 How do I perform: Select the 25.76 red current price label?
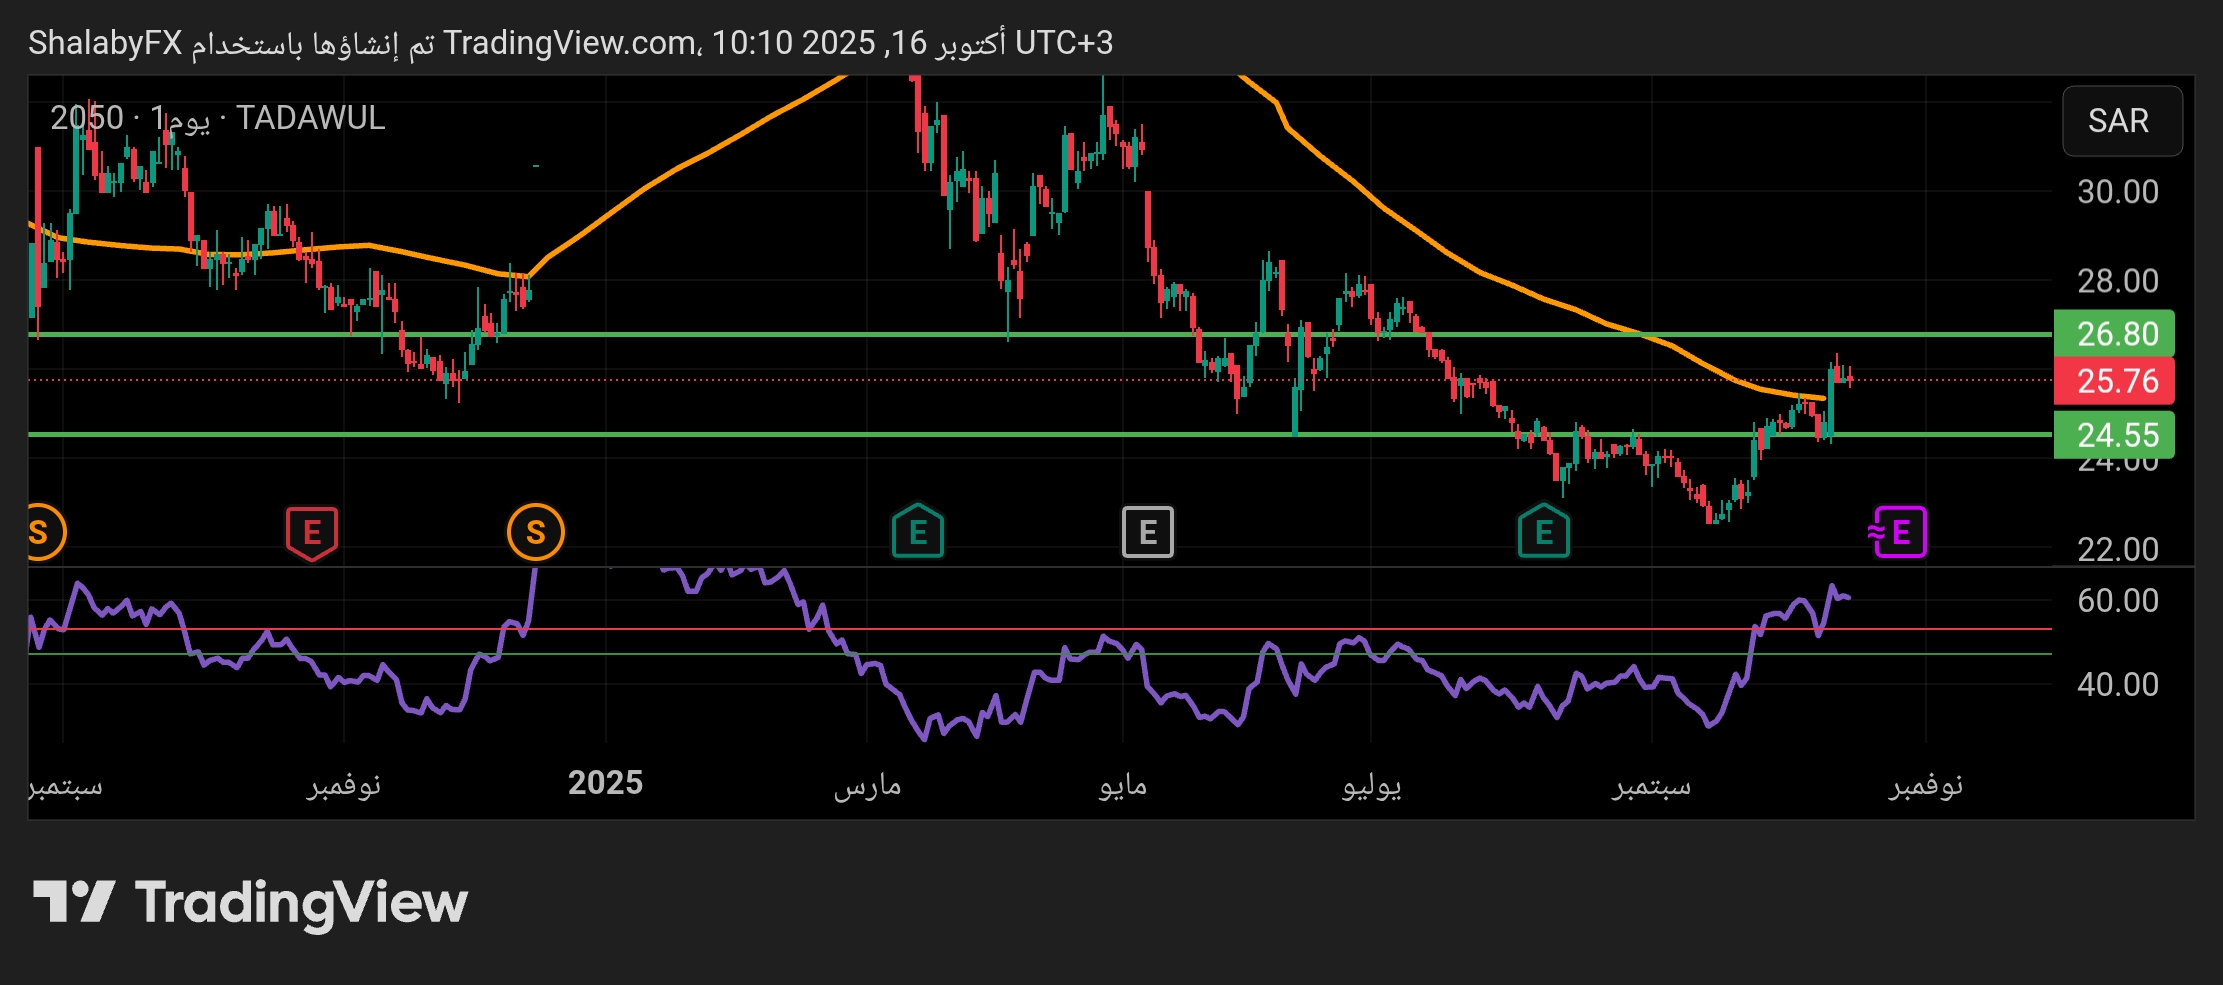tap(2114, 381)
